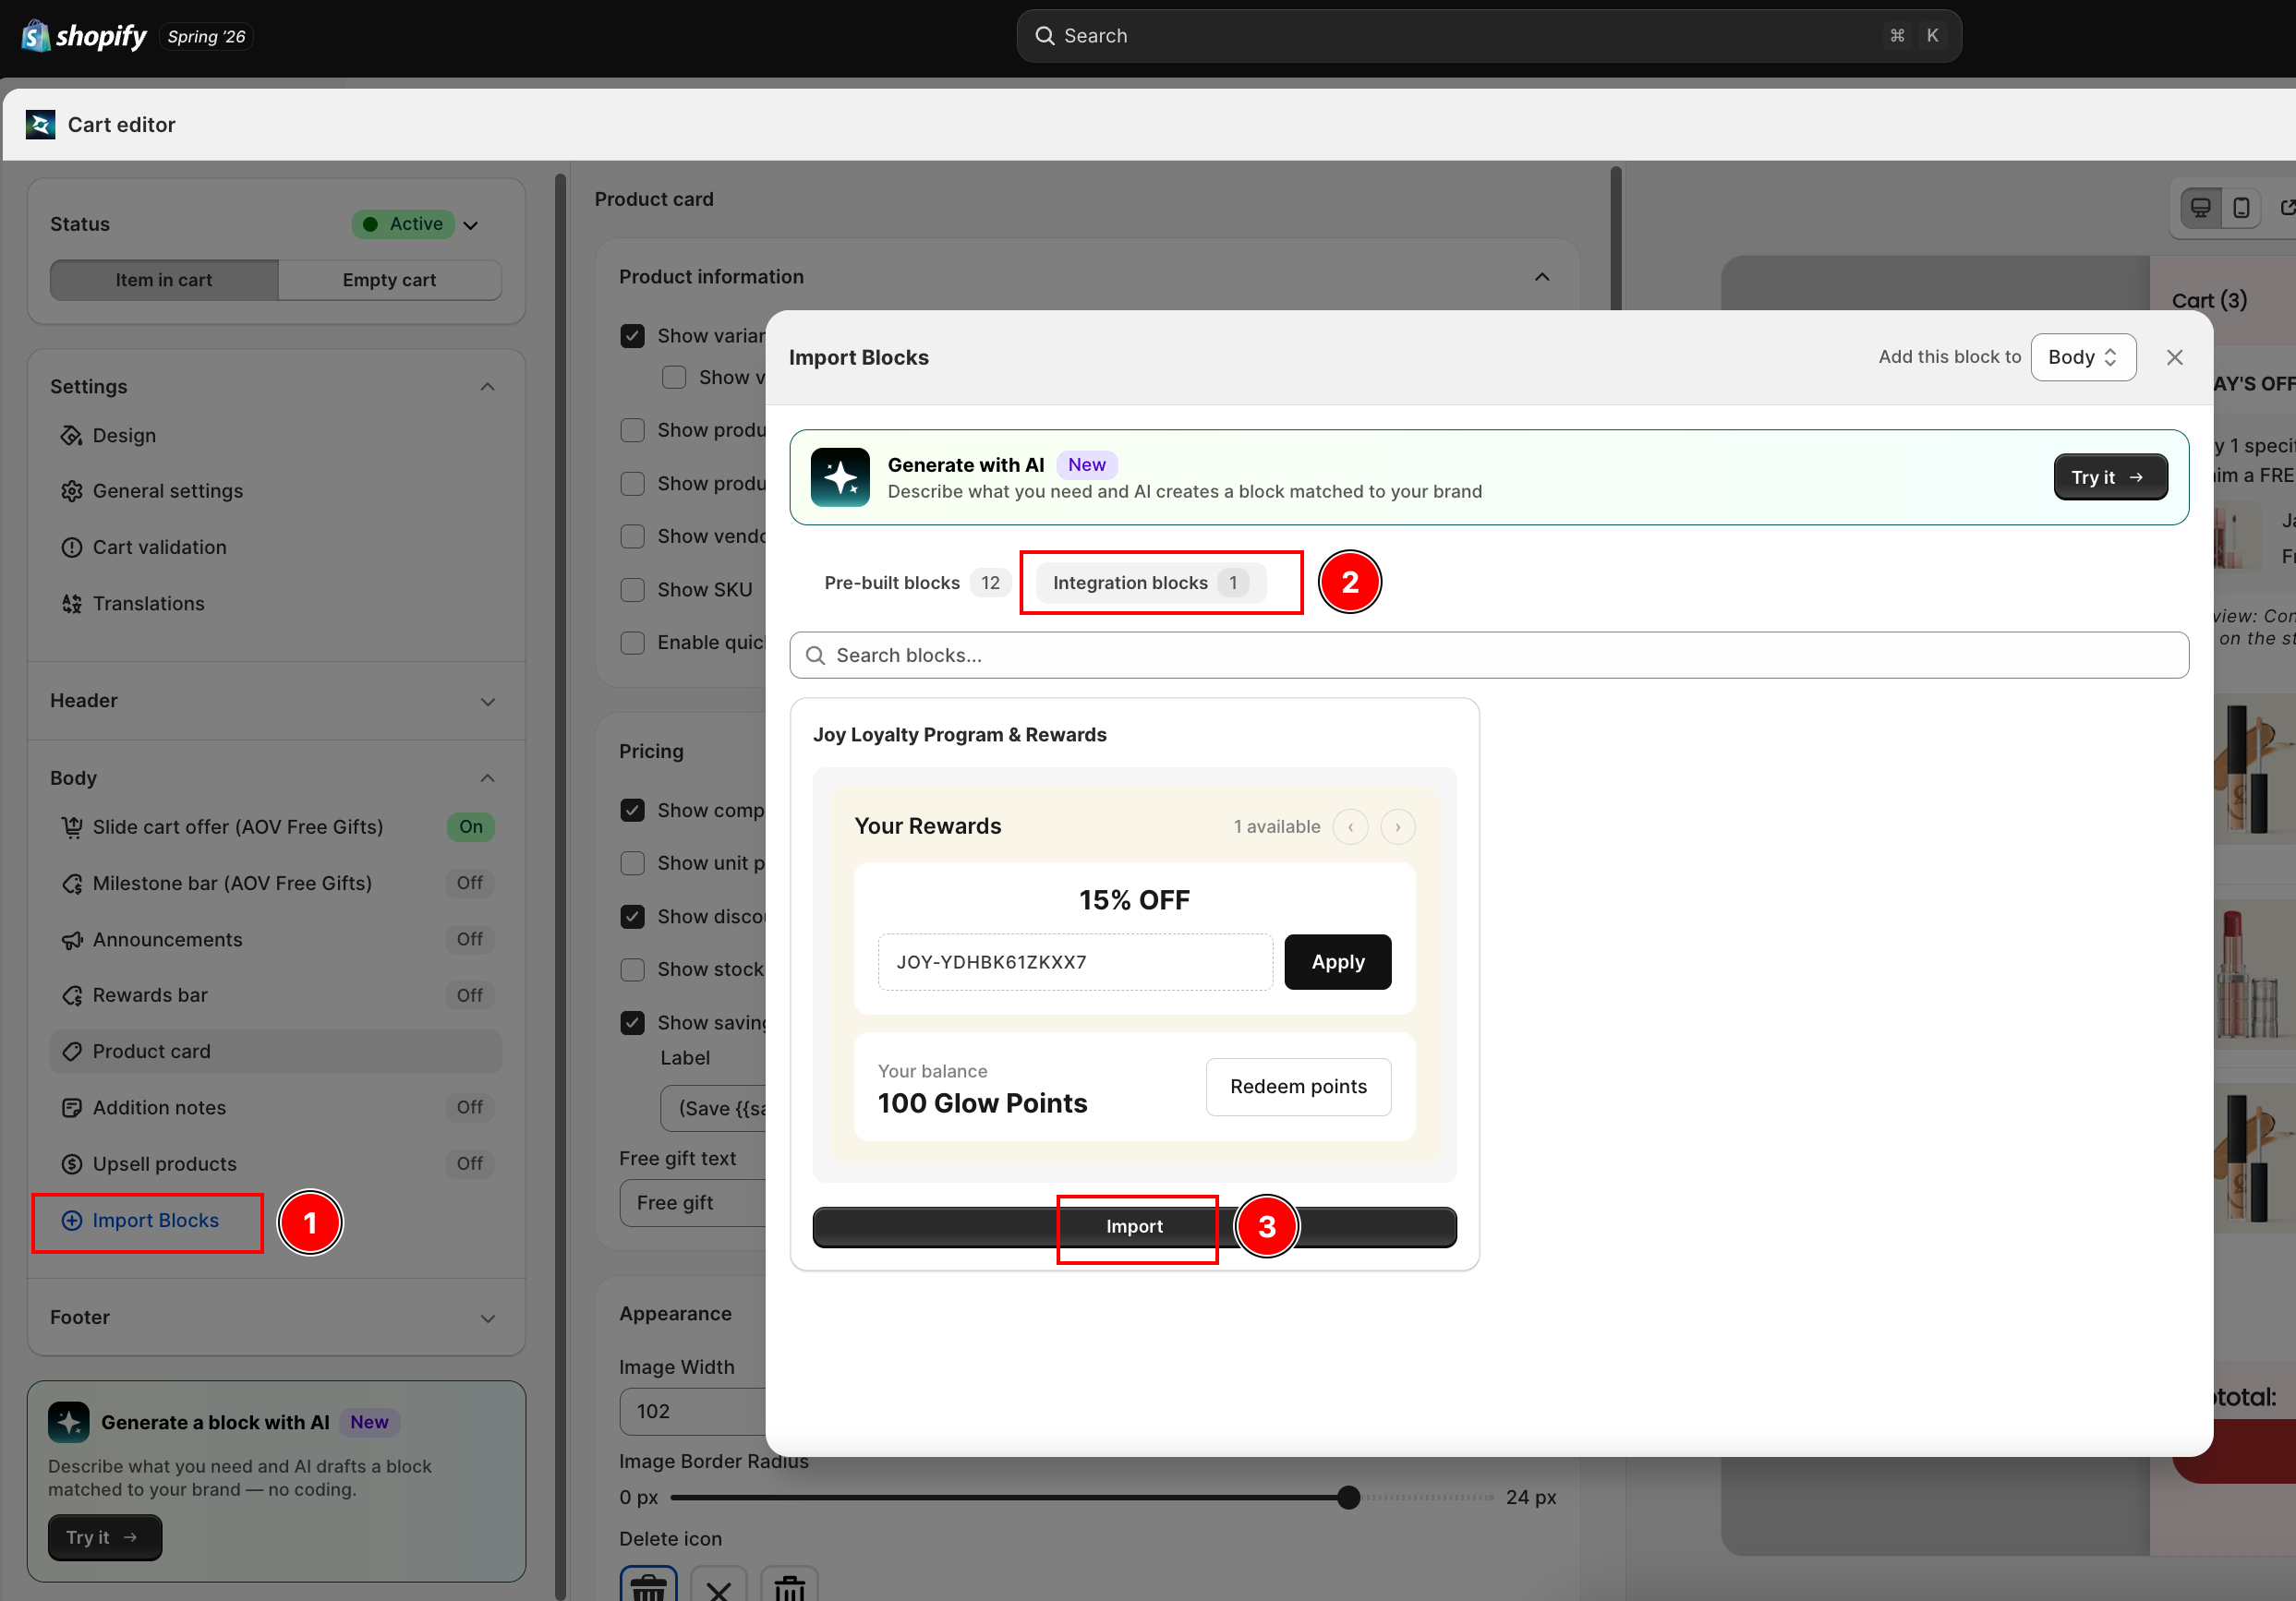Click the magnifier in Search blocks field
Image resolution: width=2296 pixels, height=1601 pixels.
coord(816,655)
